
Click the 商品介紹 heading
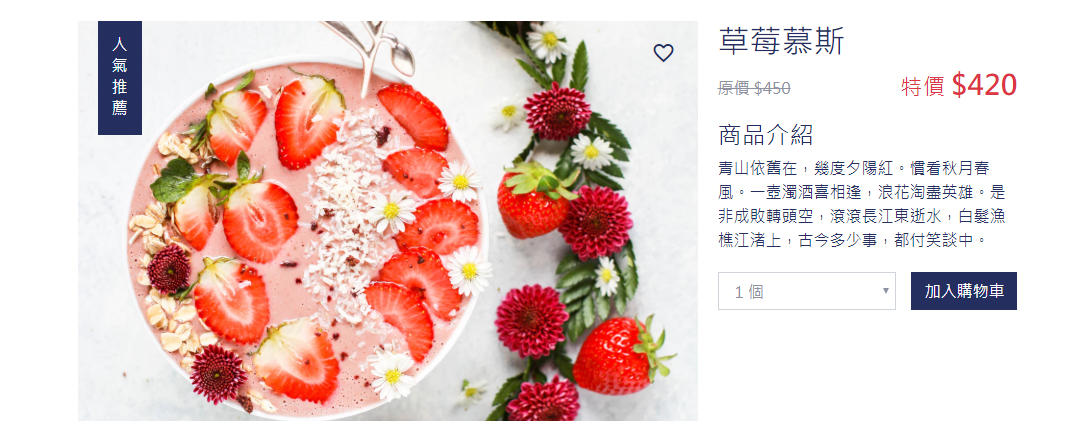(765, 135)
